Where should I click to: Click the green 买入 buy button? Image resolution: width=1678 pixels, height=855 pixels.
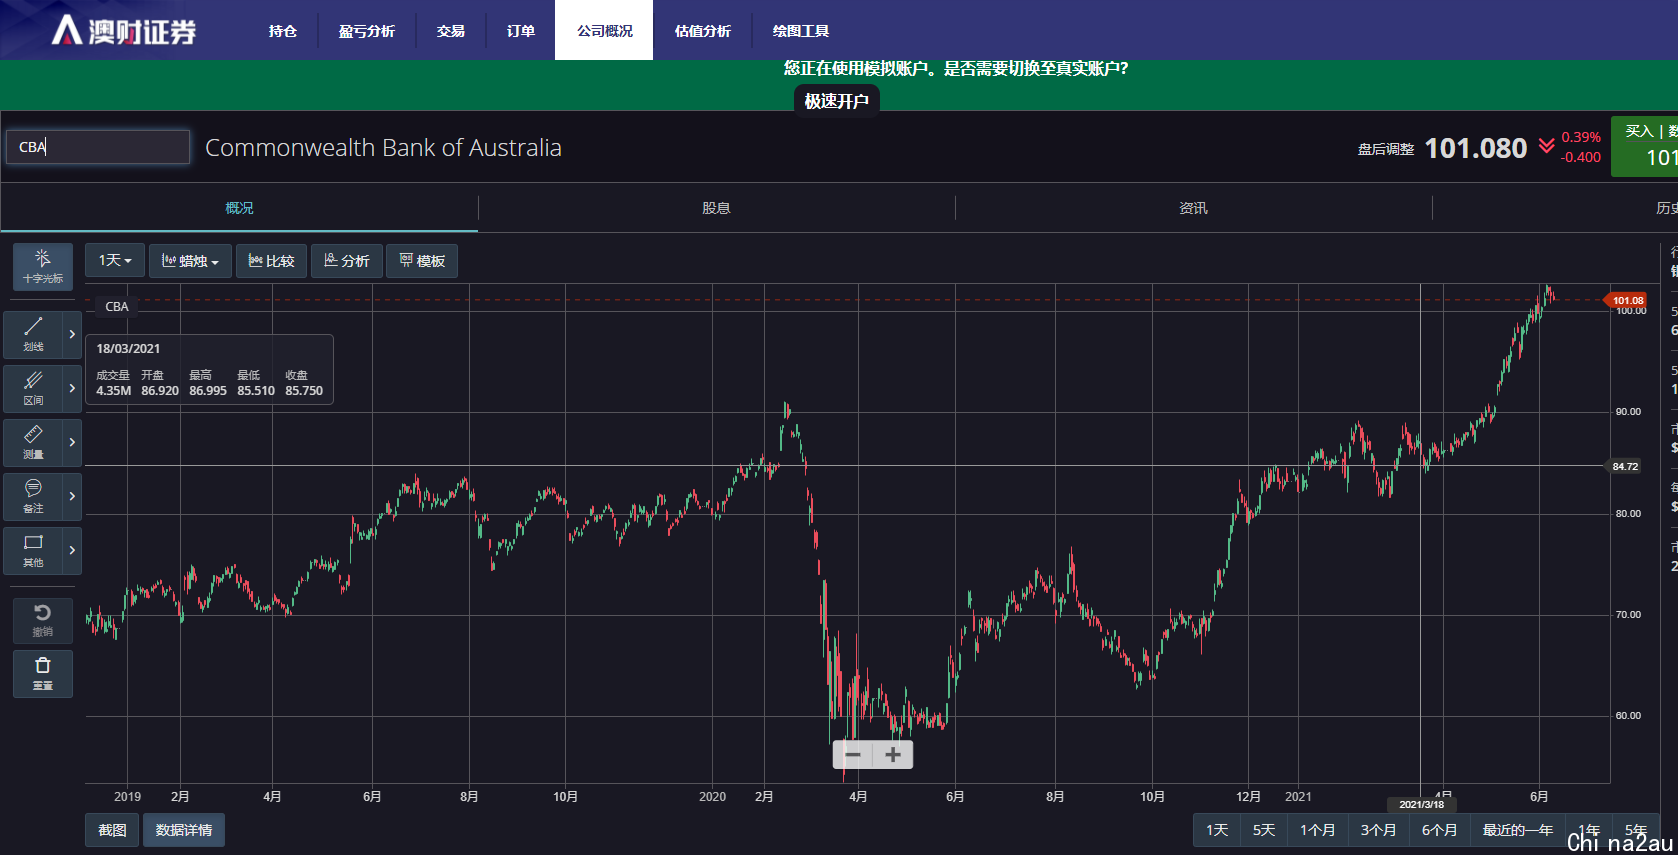click(x=1645, y=146)
